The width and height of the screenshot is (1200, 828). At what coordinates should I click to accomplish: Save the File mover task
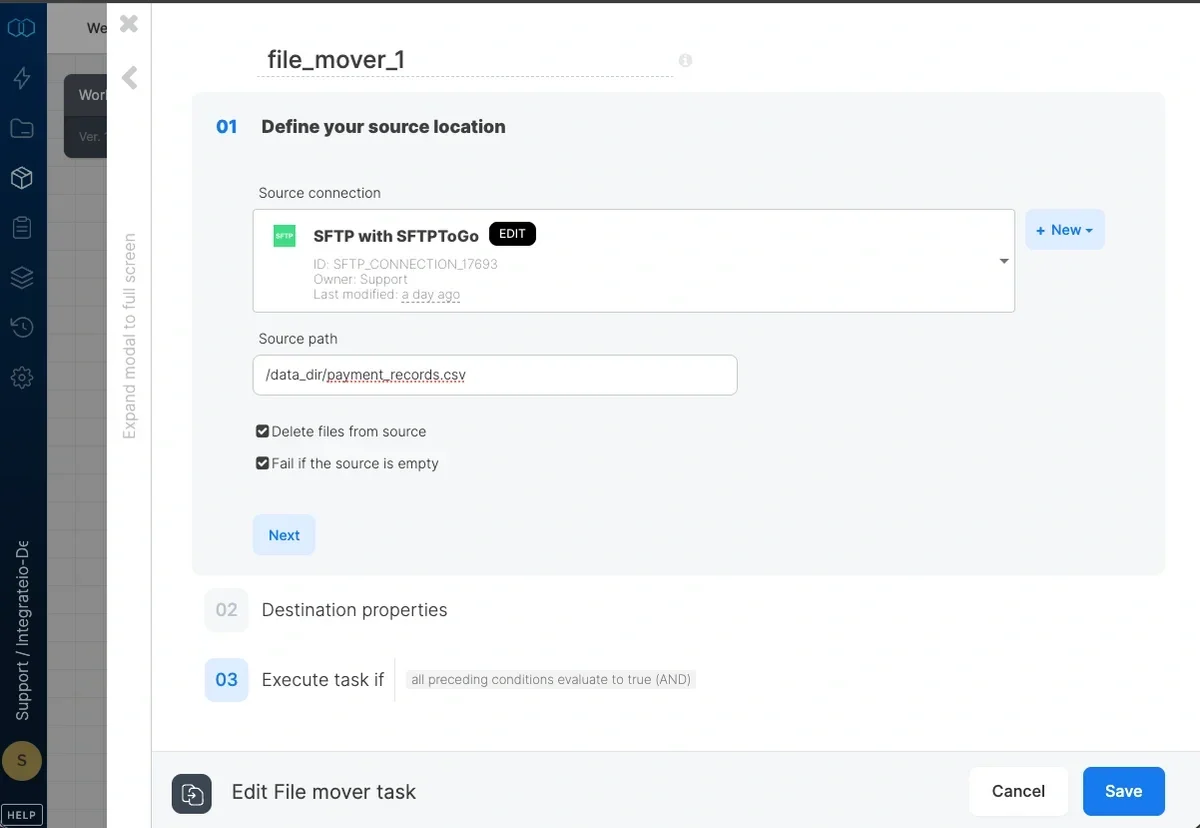[1123, 790]
